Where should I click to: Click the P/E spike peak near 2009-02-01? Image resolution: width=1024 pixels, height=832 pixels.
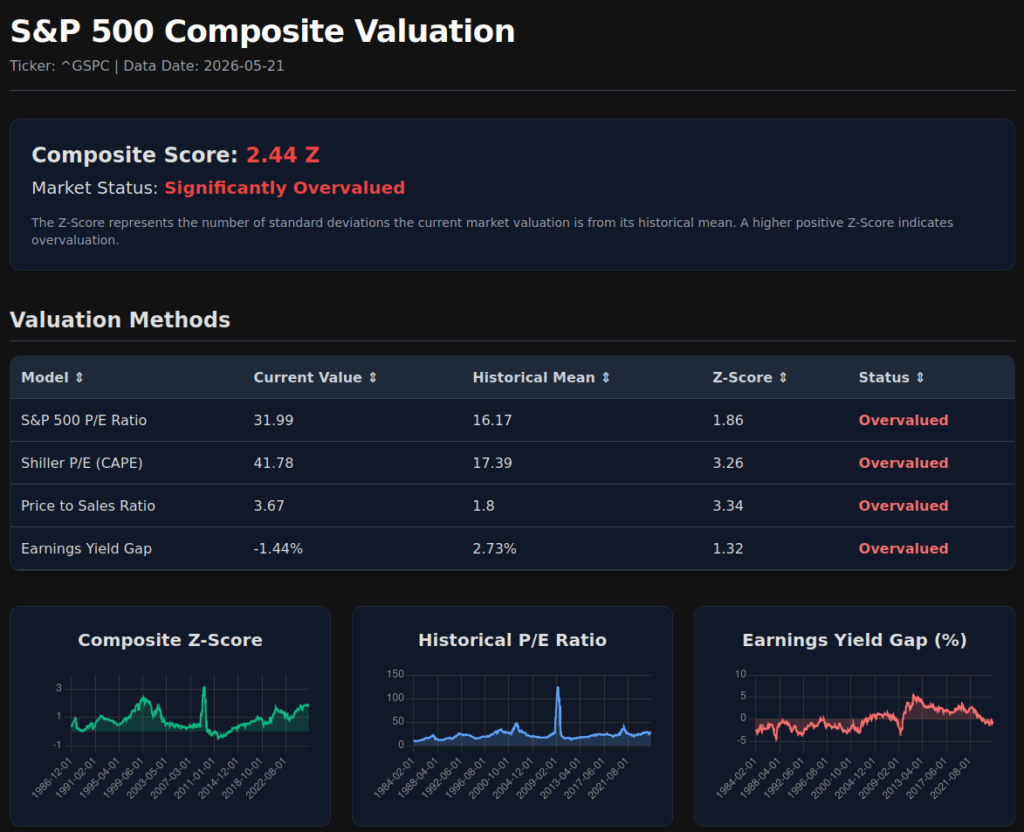coord(558,688)
